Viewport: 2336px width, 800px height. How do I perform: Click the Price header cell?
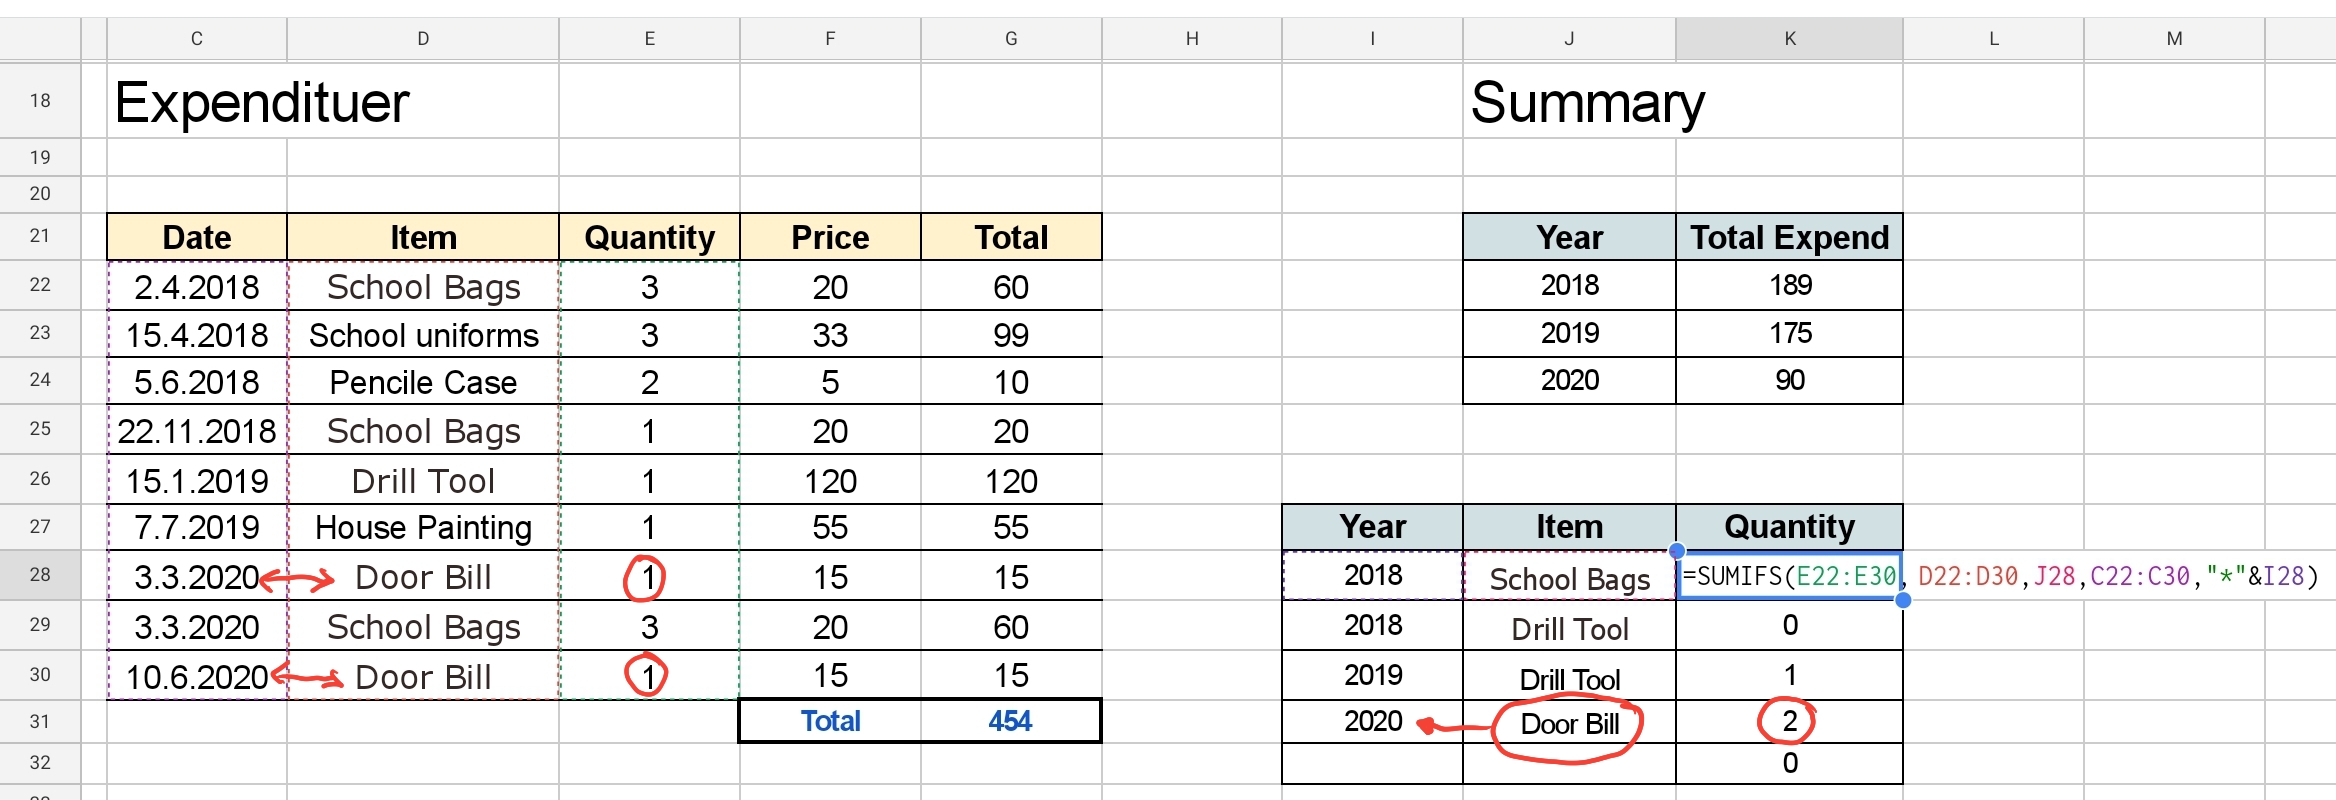tap(830, 237)
